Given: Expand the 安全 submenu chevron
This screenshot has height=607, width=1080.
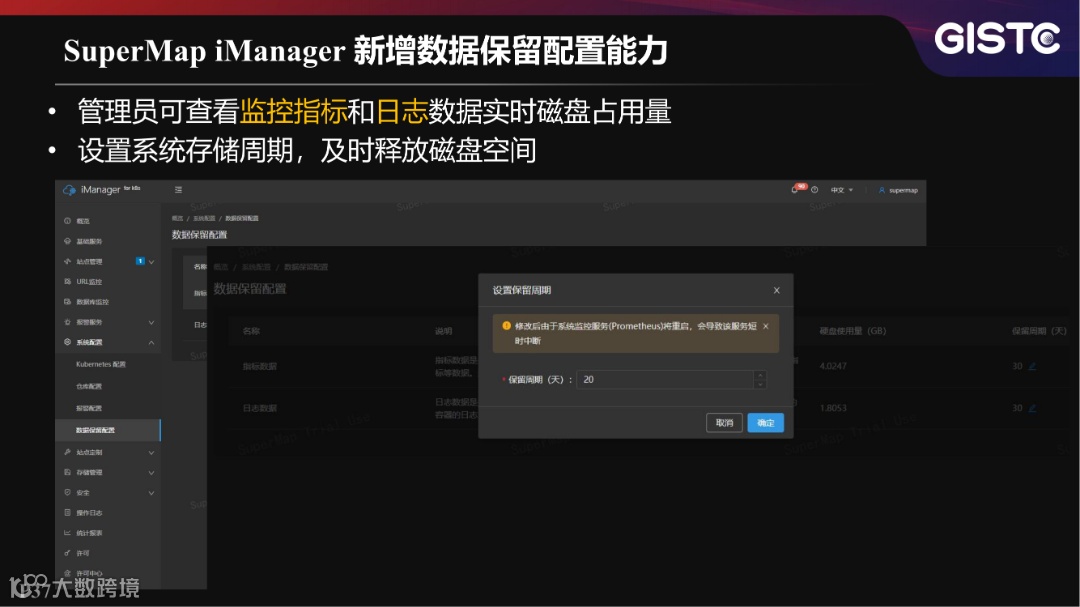Looking at the screenshot, I should [x=152, y=493].
